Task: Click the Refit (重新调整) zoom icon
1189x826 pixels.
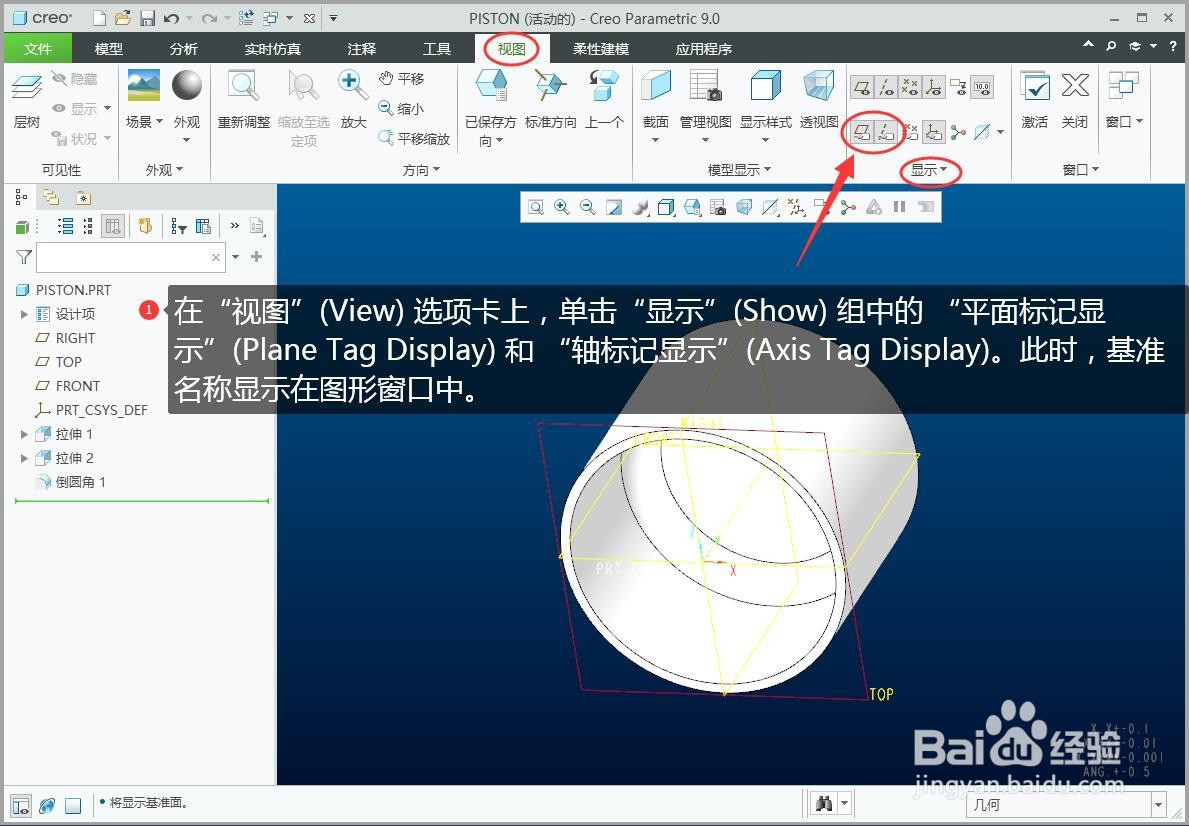Action: click(x=243, y=99)
